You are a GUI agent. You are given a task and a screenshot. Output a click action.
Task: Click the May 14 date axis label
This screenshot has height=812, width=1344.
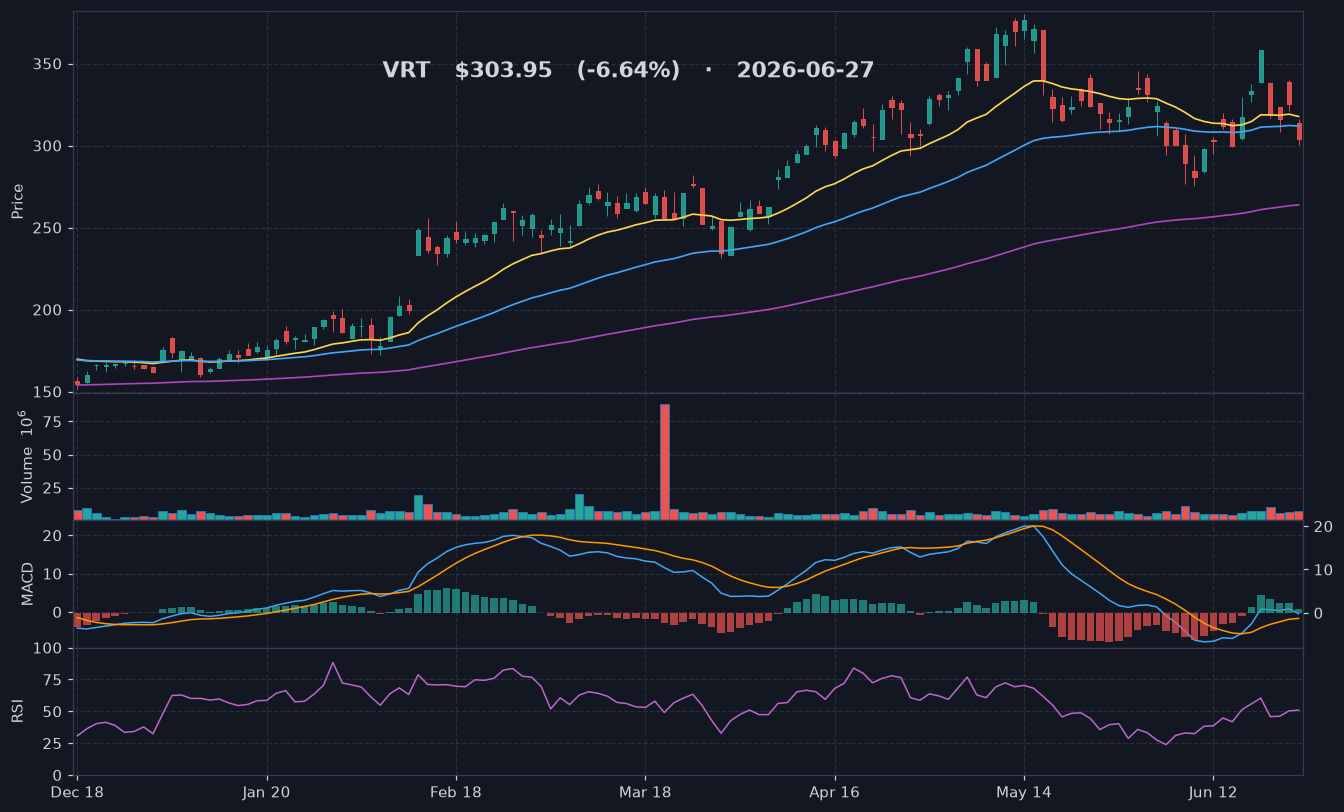1024,792
